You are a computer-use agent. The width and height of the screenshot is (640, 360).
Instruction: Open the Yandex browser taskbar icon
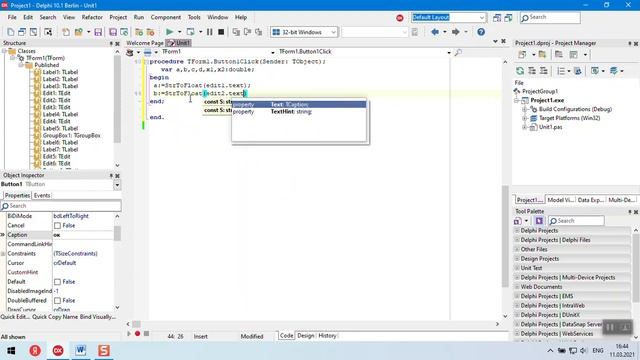[35, 350]
